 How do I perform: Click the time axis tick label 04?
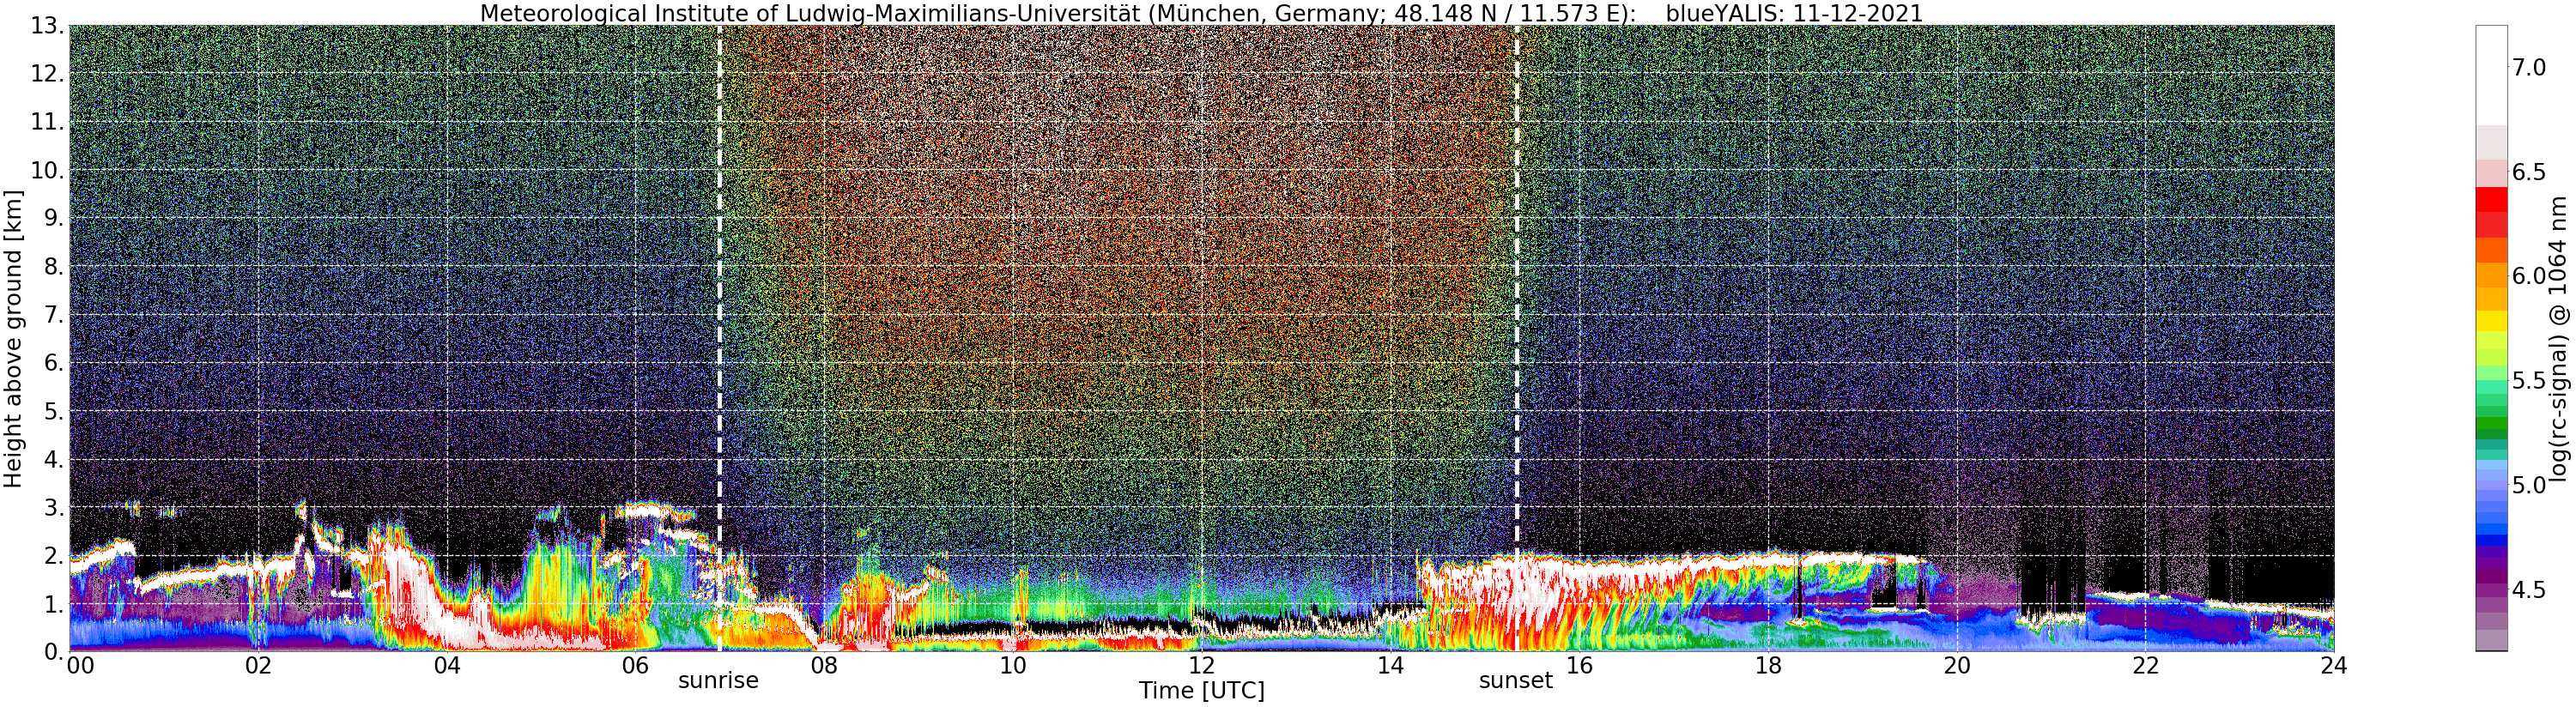pyautogui.click(x=447, y=665)
